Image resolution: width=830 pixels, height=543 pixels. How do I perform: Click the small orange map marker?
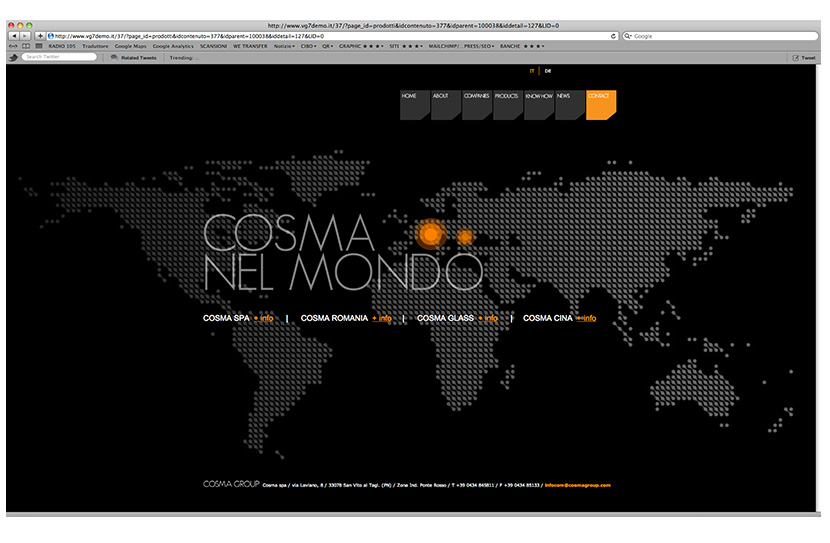point(465,237)
